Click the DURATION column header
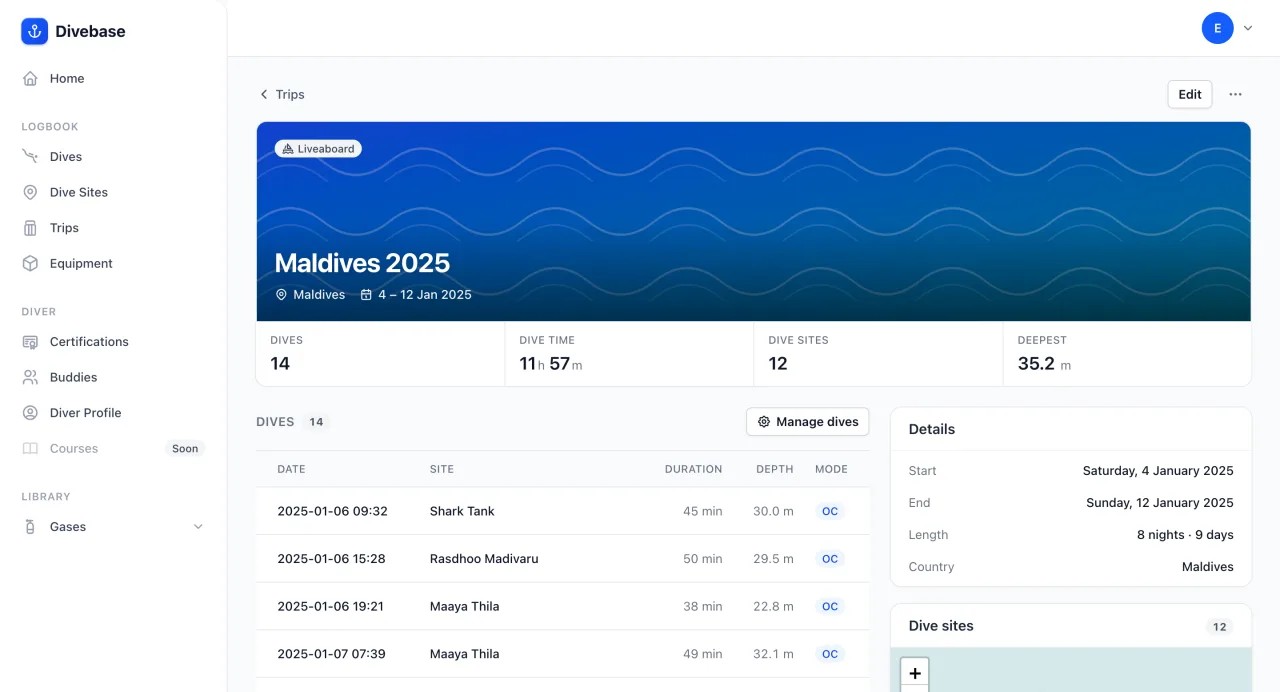Screen dimensions: 1280x692 pyautogui.click(x=693, y=469)
